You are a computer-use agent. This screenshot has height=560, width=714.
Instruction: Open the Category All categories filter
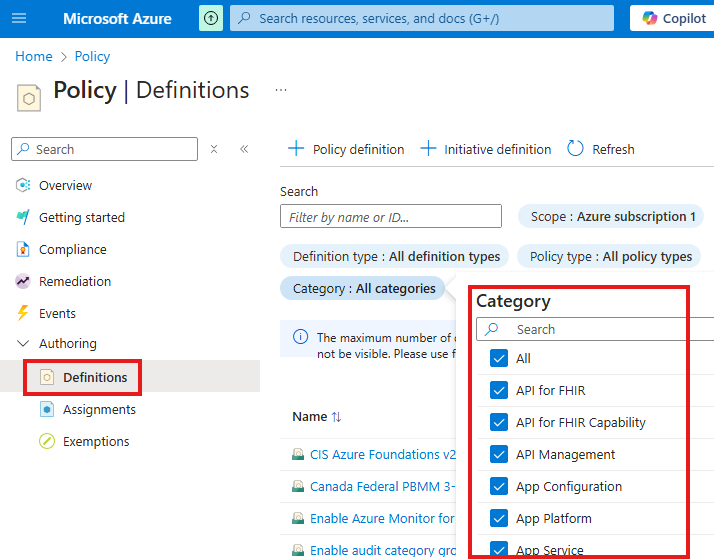[362, 288]
